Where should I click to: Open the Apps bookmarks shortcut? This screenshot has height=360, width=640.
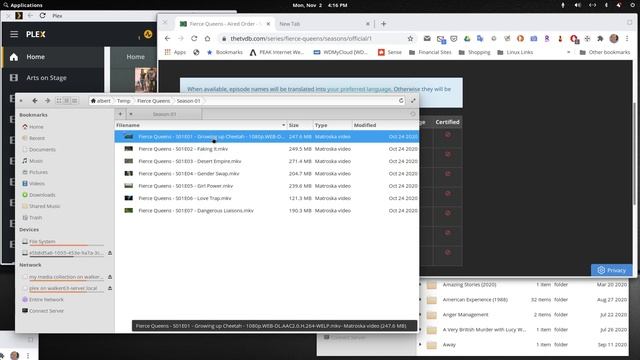coord(175,52)
